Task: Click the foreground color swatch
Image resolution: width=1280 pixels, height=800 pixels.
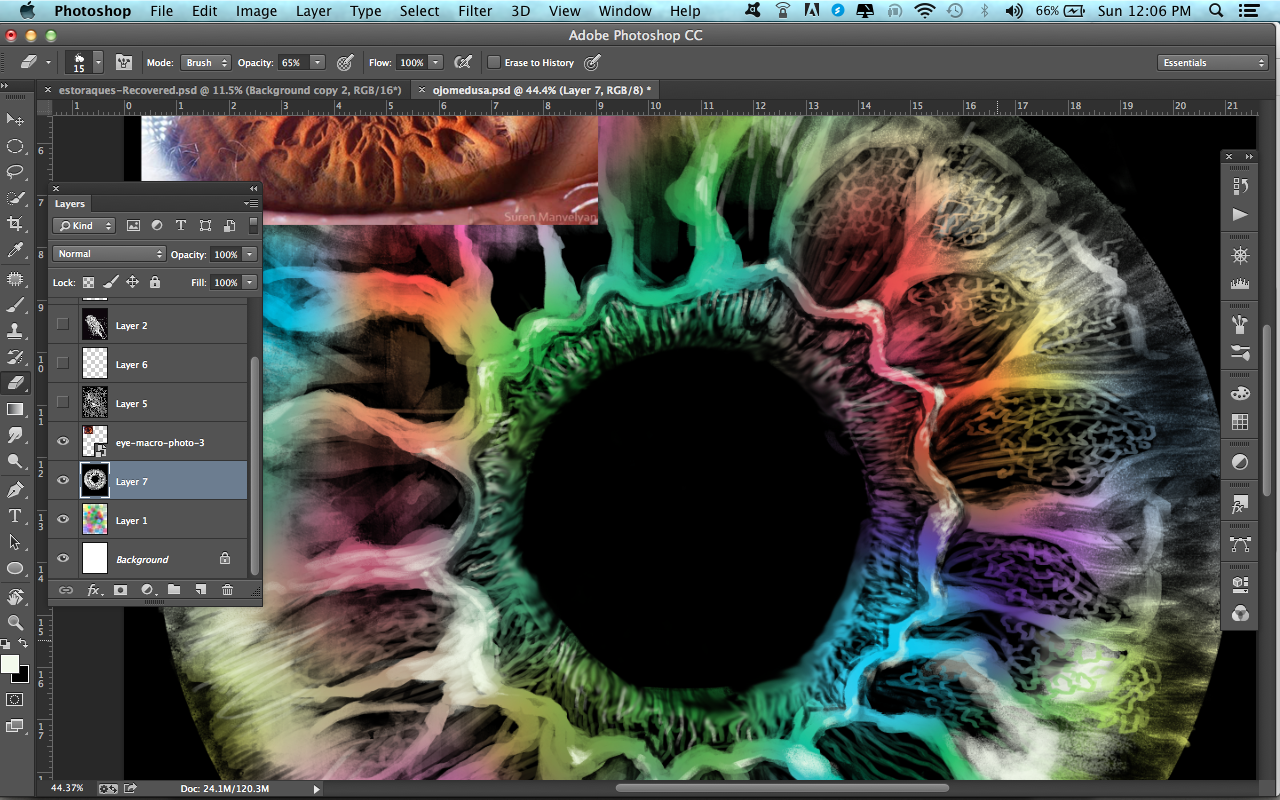Action: 10,664
